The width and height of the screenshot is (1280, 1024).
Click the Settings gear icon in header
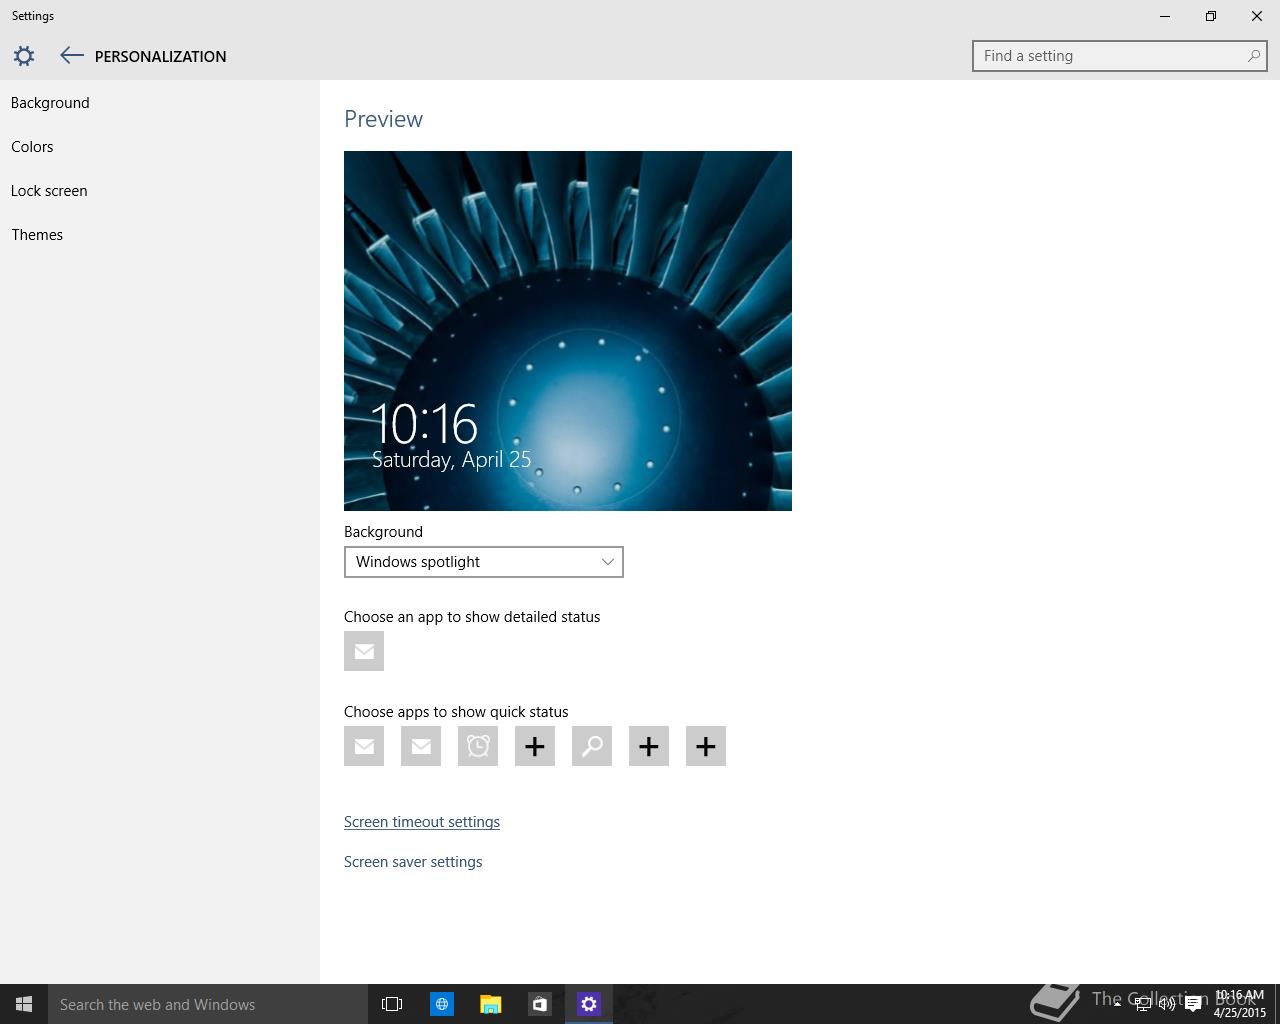pyautogui.click(x=24, y=56)
